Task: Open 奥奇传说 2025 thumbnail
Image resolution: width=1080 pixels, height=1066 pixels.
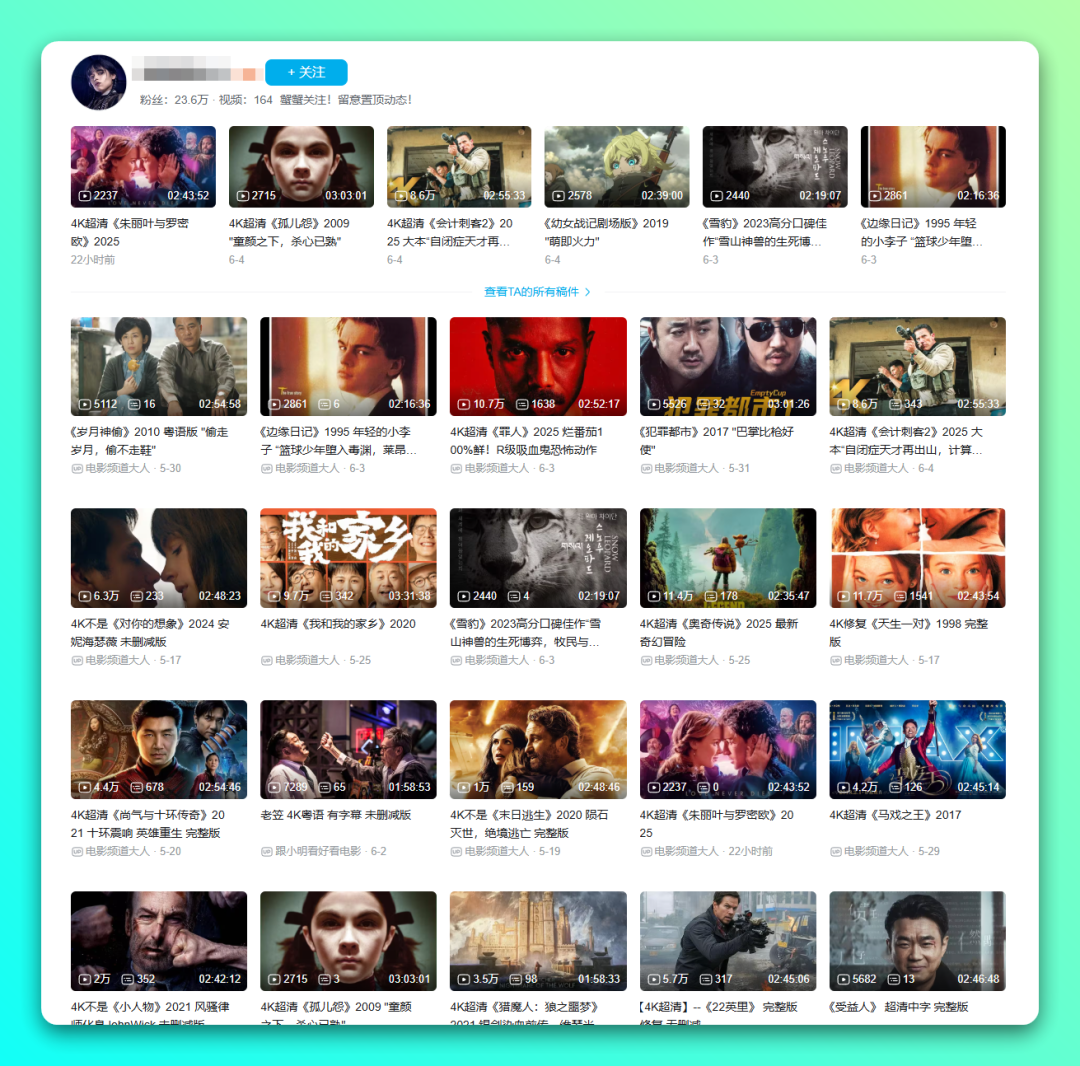Action: 728,558
